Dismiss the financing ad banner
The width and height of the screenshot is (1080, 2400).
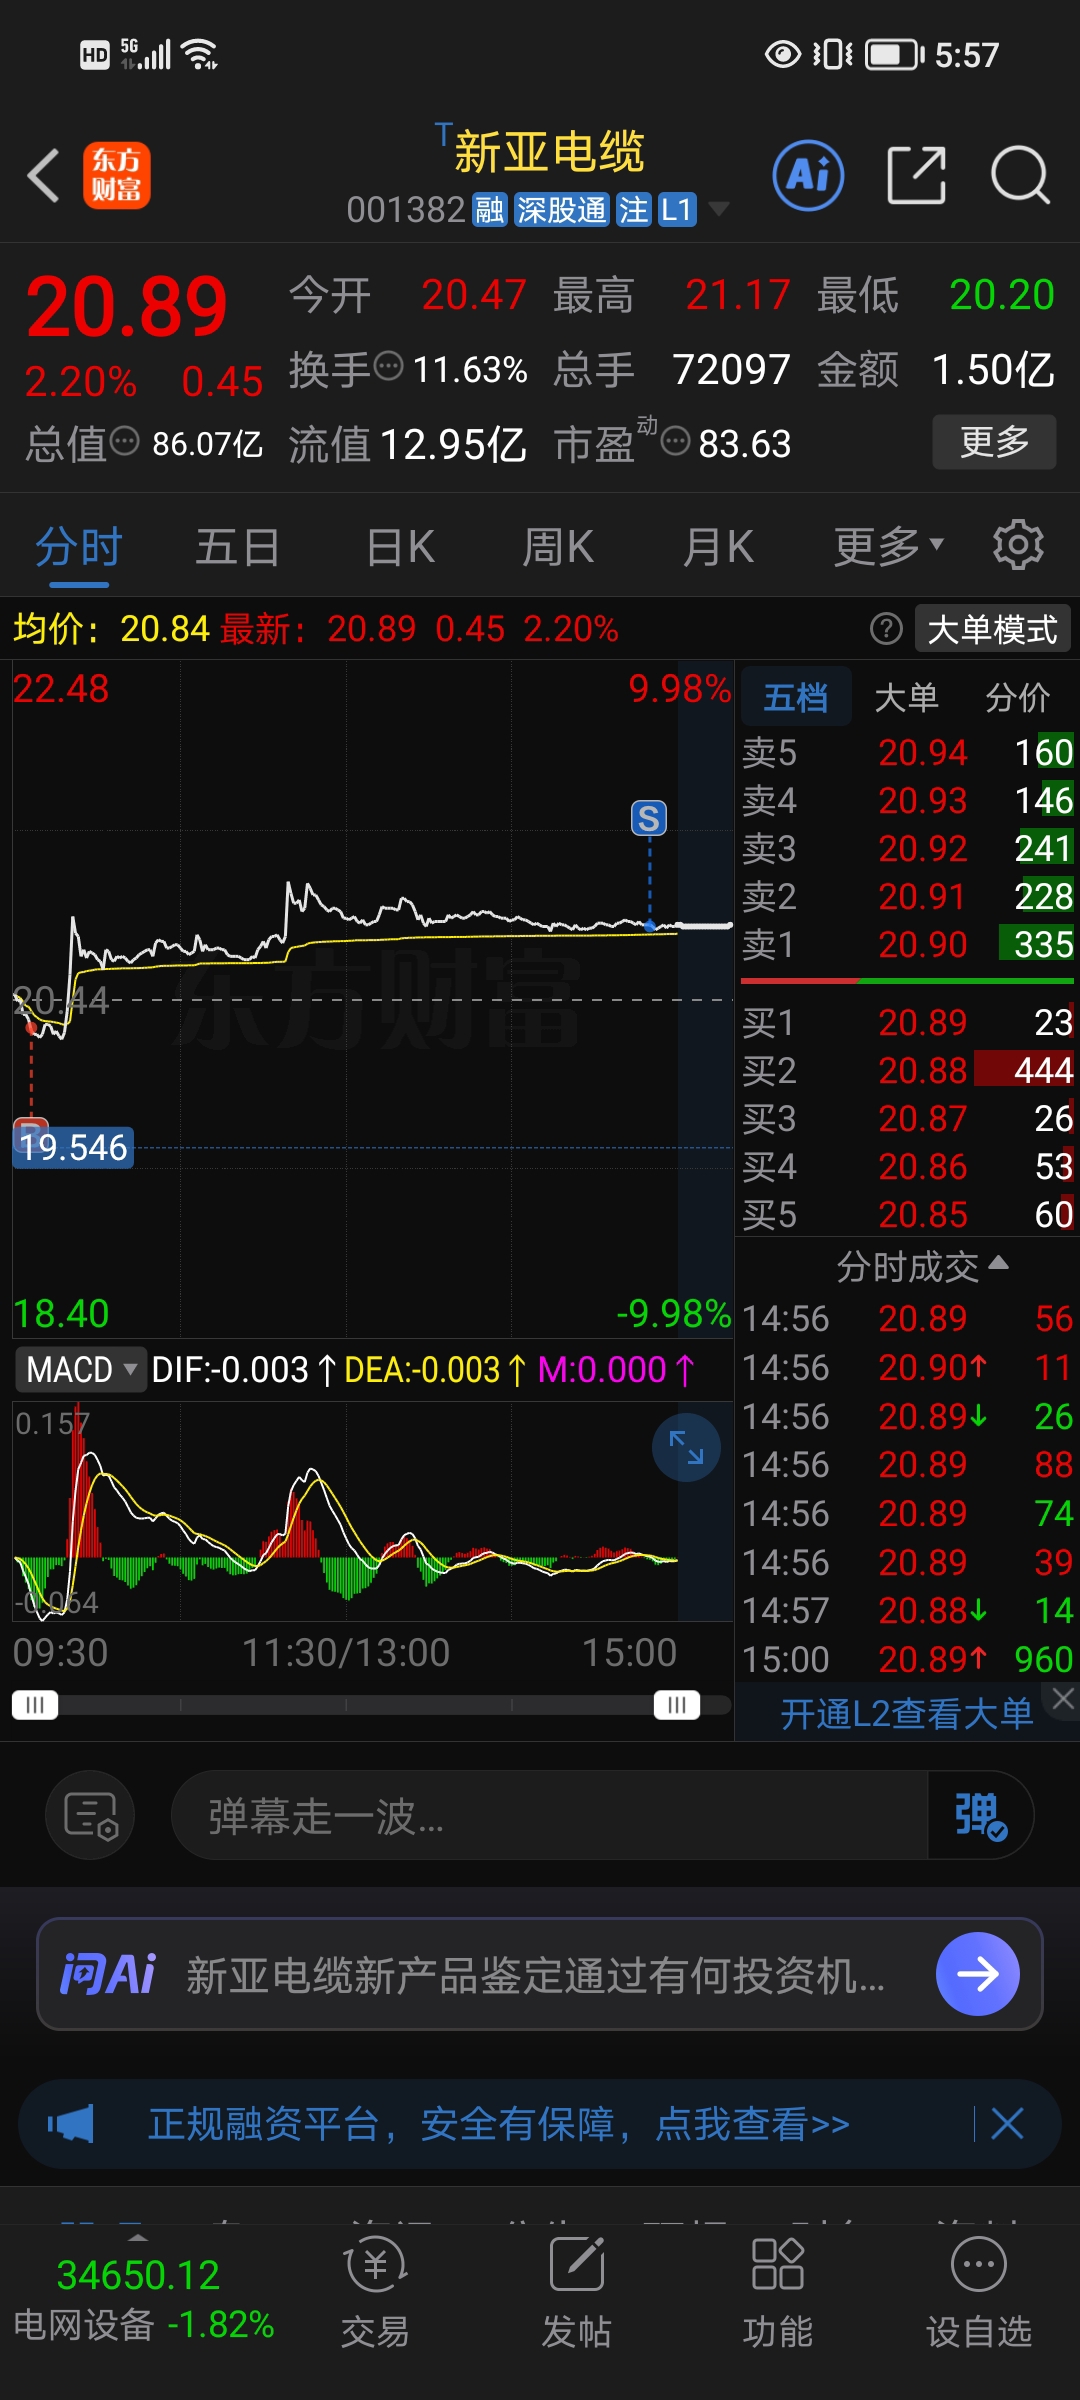1007,2123
